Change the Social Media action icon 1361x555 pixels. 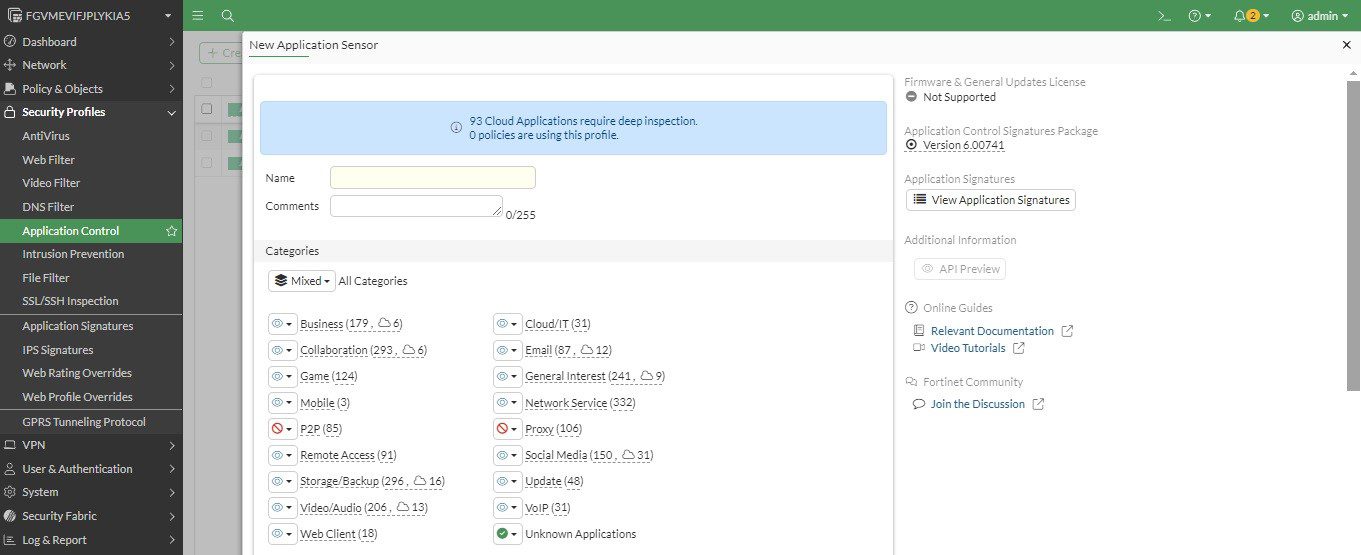507,455
